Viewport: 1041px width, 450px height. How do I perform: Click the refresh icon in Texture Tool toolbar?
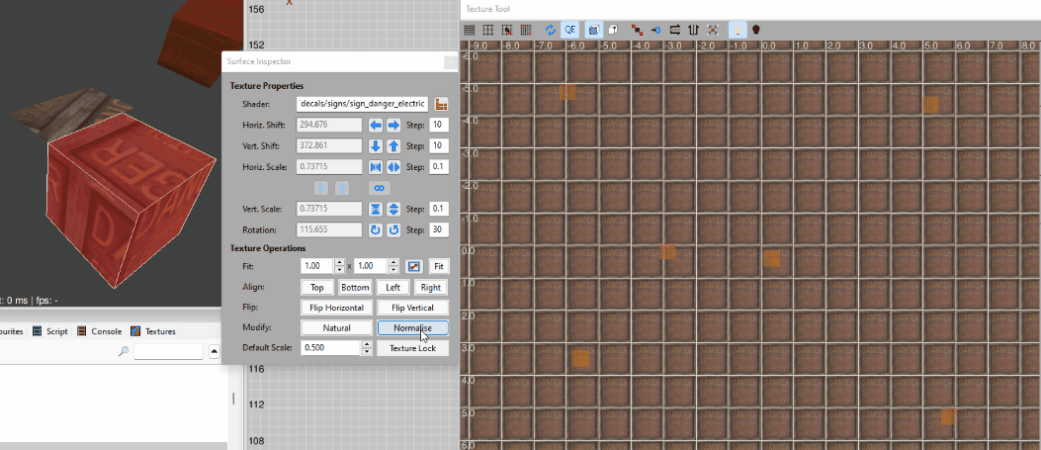tap(551, 31)
